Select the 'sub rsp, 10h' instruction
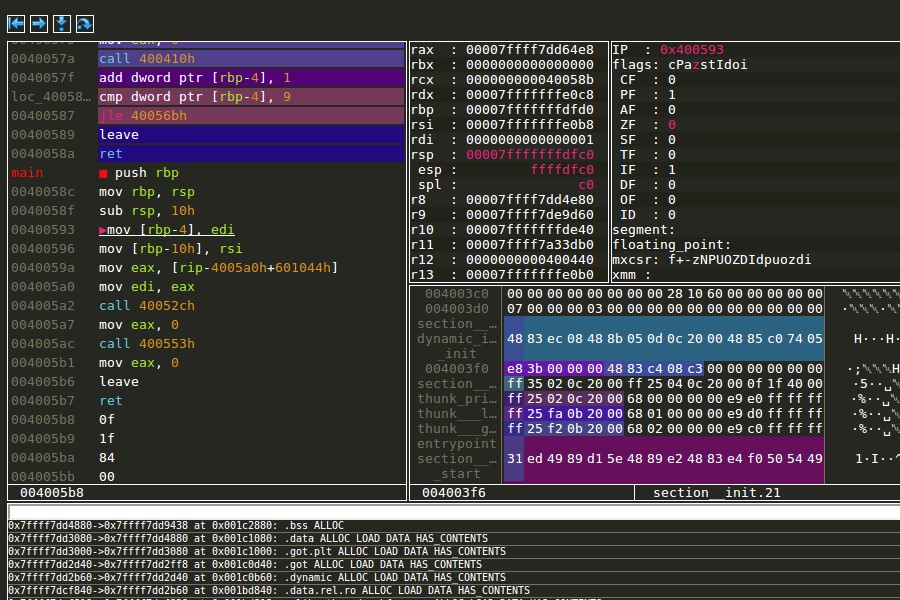Screen dimensions: 900x600 [146, 211]
